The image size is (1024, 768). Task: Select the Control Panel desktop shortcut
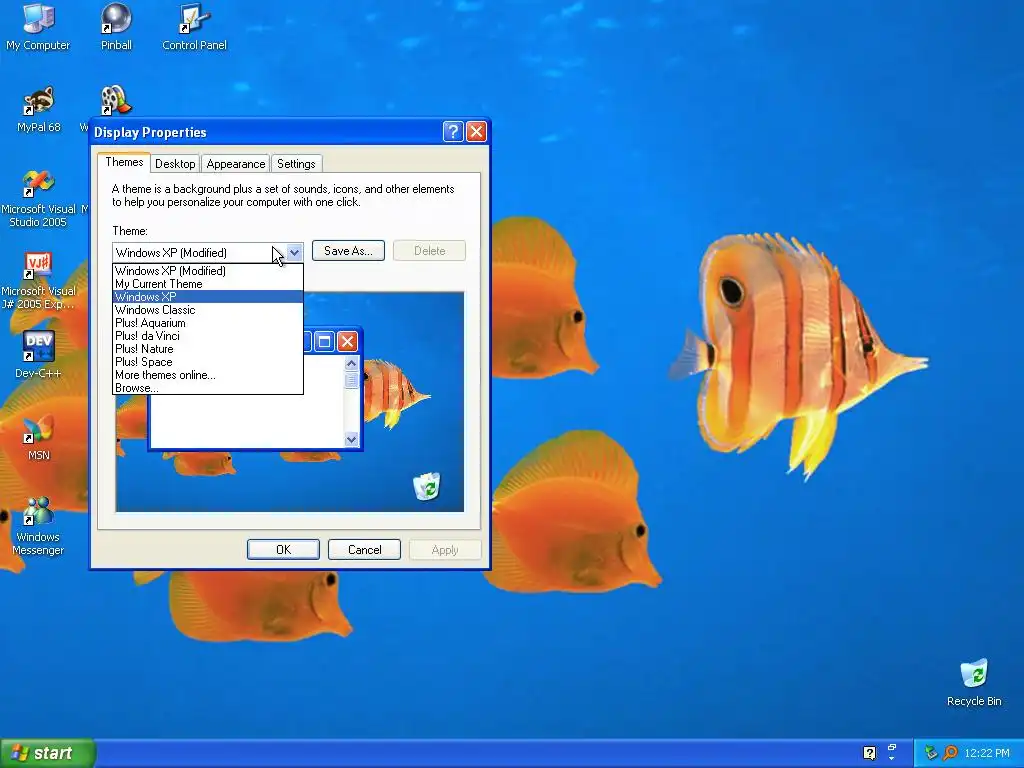tap(194, 26)
